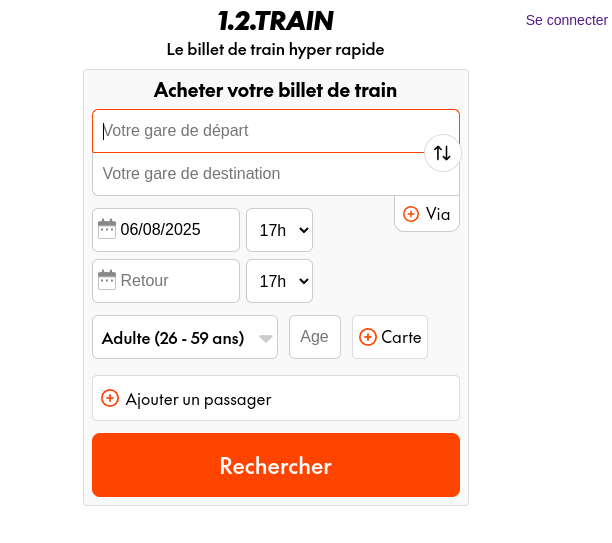The height and width of the screenshot is (543, 612).
Task: Click the Age input field
Action: click(315, 337)
